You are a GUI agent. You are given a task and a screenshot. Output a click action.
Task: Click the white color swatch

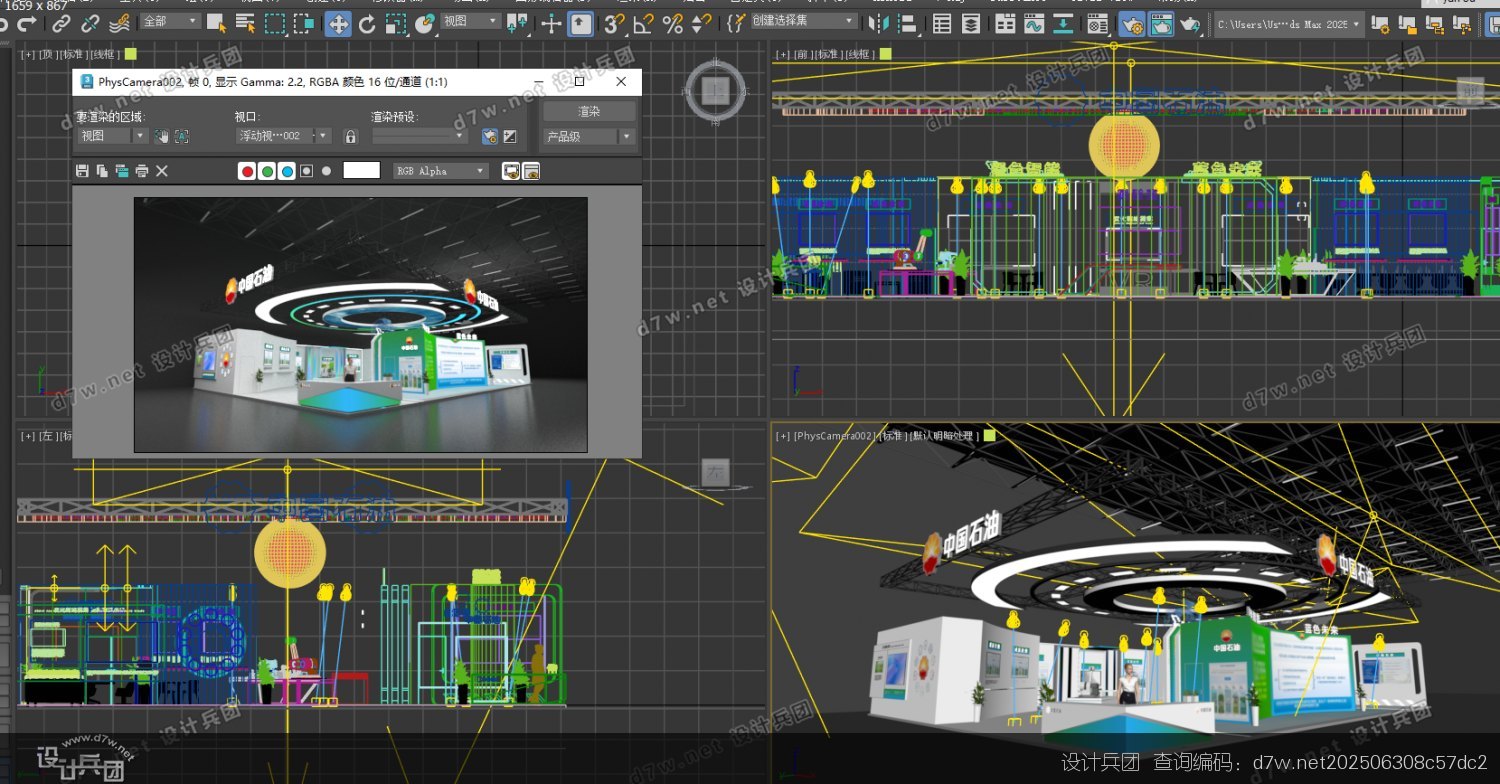click(x=362, y=170)
